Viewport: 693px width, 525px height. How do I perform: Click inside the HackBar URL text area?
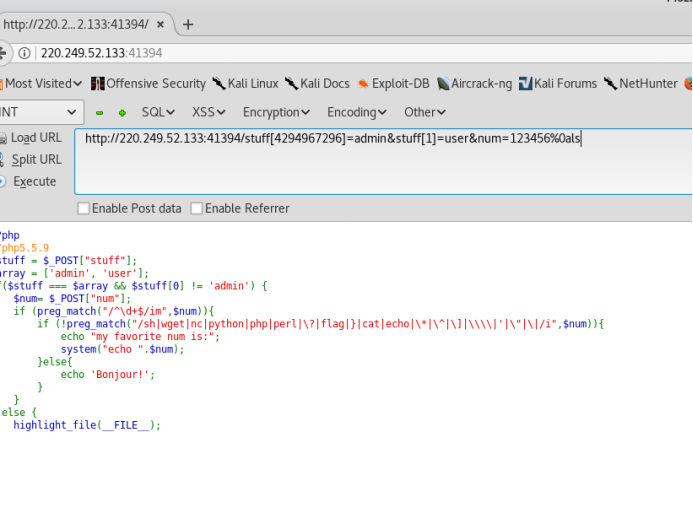(x=384, y=161)
